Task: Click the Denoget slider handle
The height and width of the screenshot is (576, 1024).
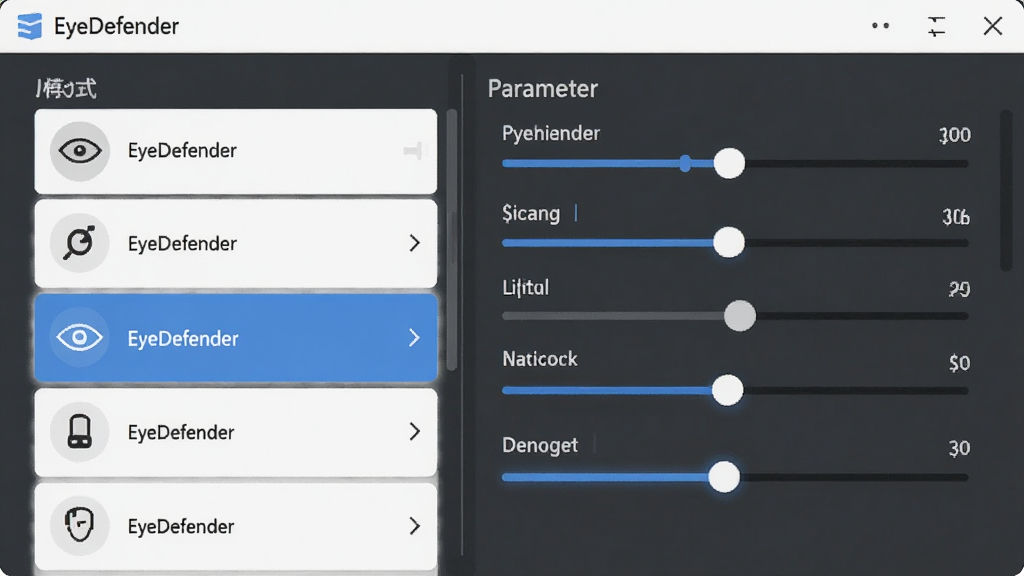Action: point(724,477)
